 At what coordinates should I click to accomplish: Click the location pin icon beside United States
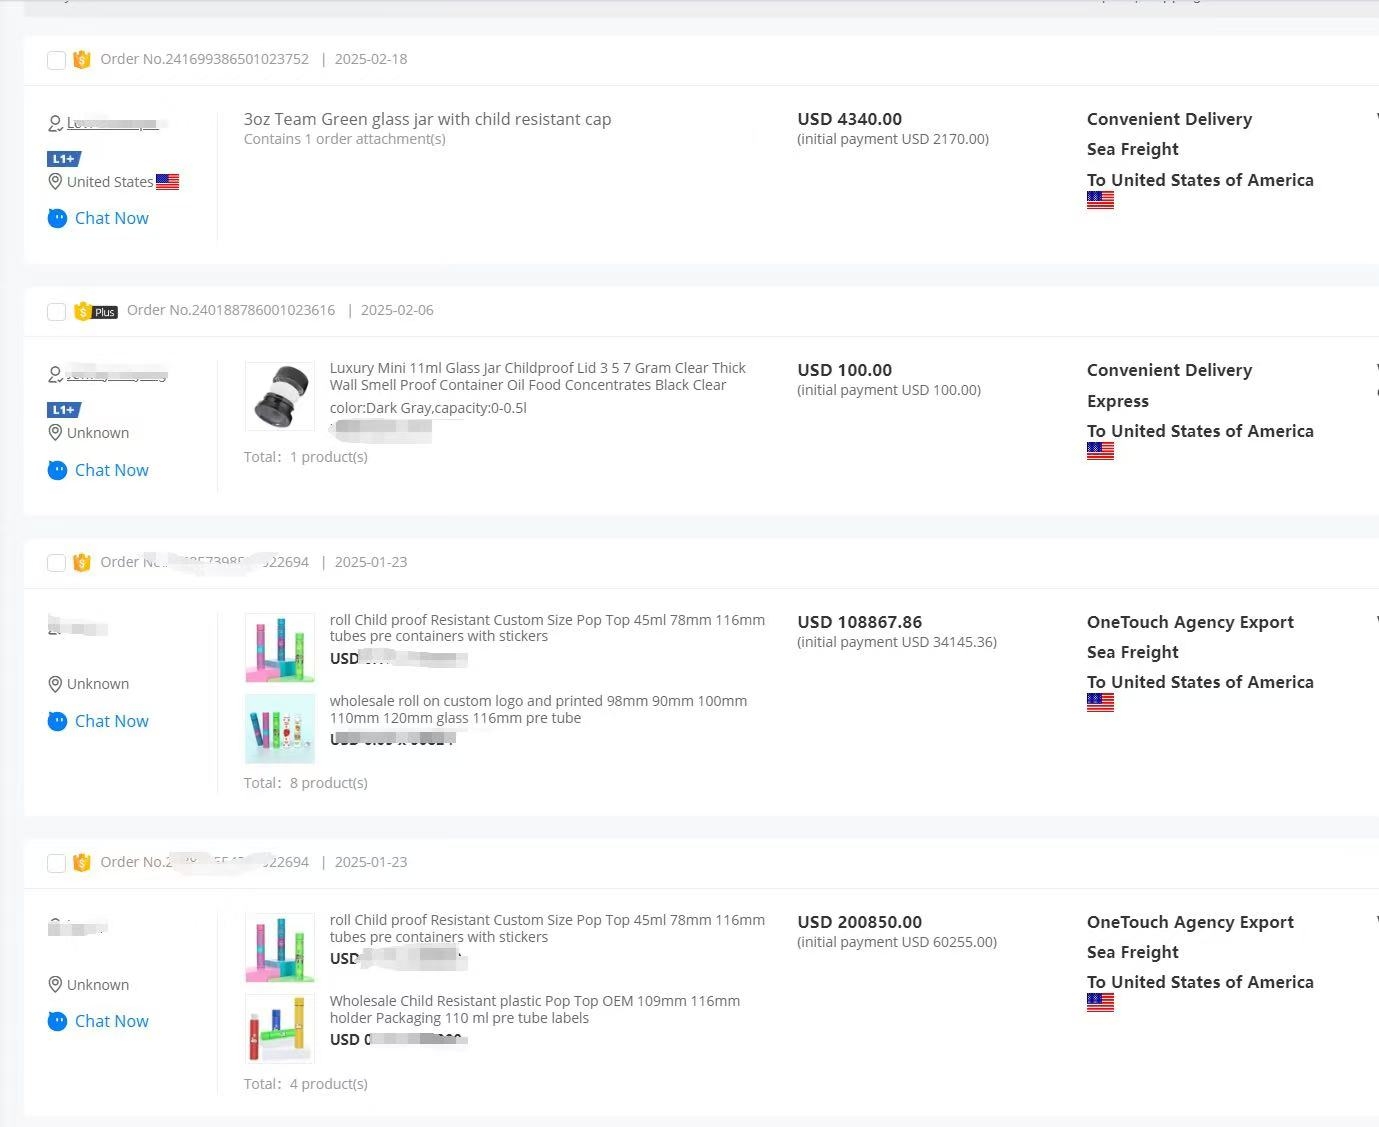(56, 182)
